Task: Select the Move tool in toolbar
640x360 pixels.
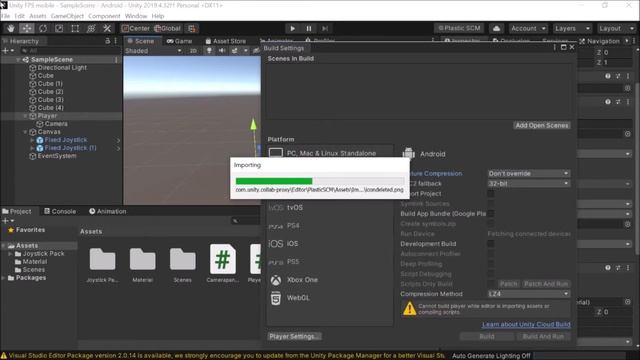Action: click(x=27, y=28)
